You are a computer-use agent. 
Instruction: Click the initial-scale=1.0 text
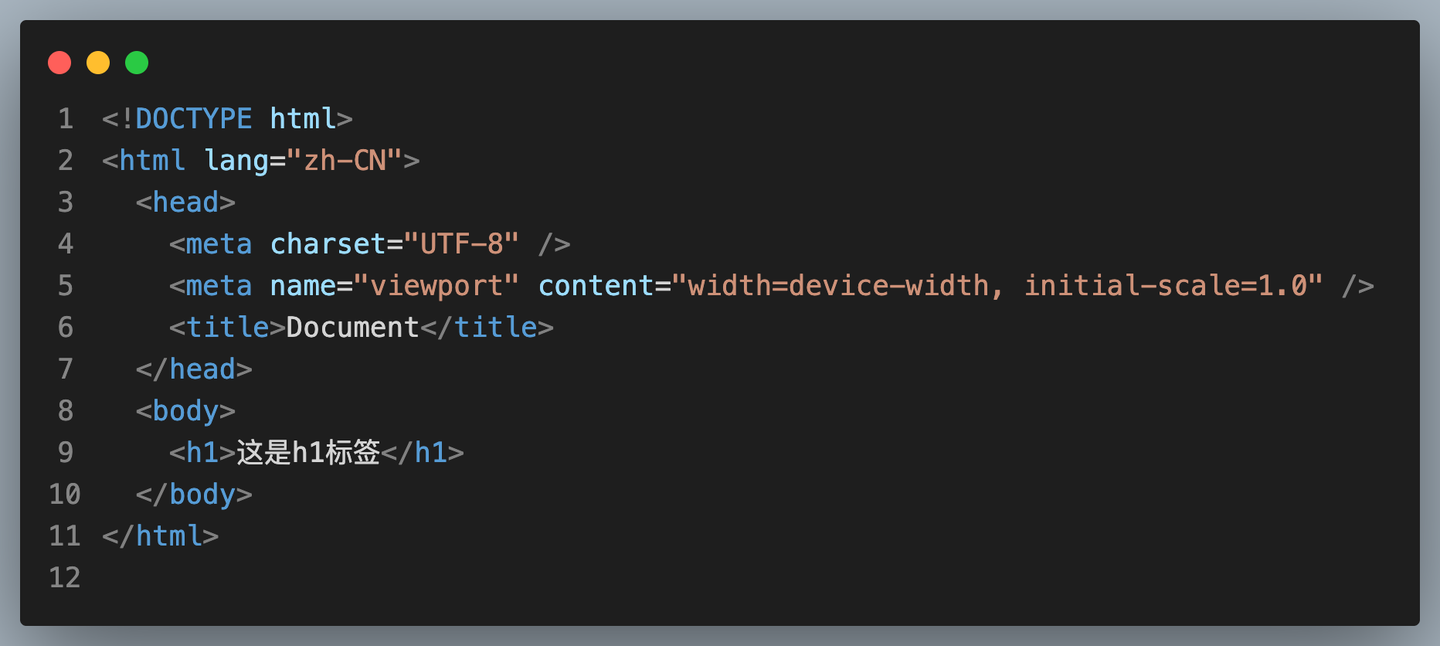tap(1165, 286)
